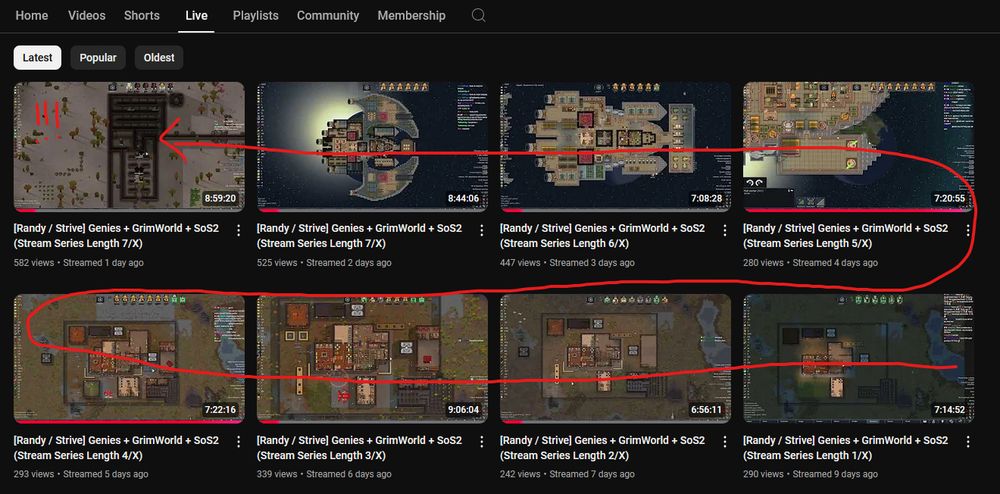
Task: Play the stream thumbnail with duration 8:59:20
Action: (x=129, y=147)
